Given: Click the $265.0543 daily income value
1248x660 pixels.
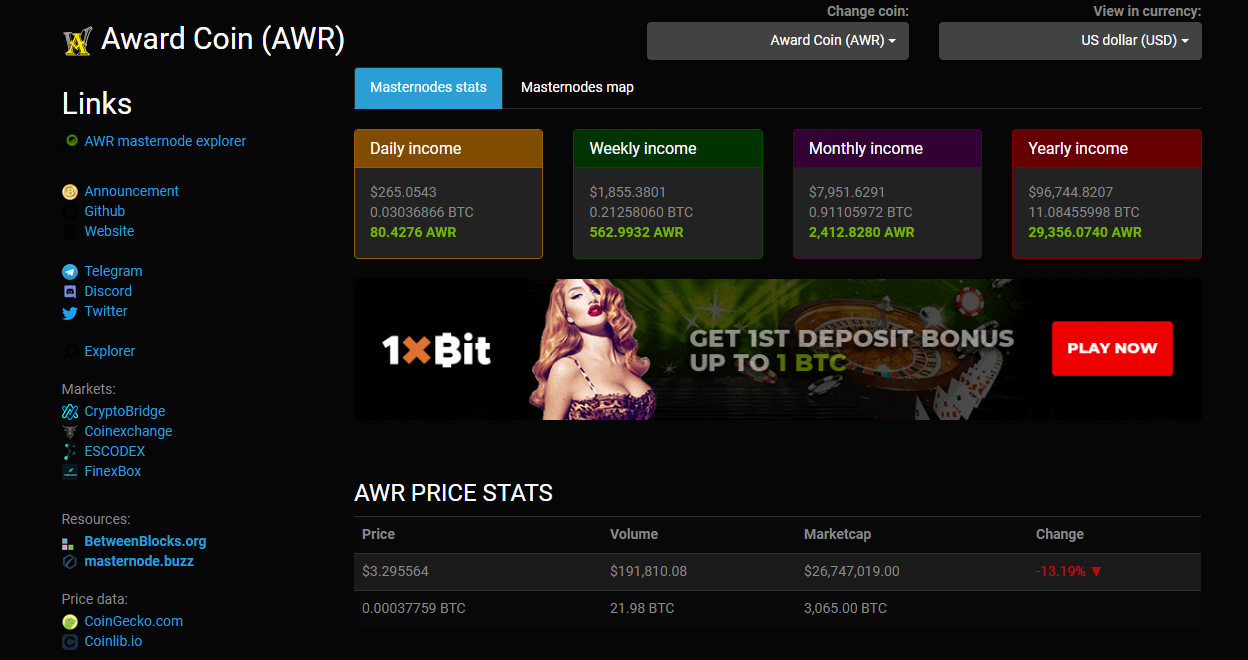Looking at the screenshot, I should [403, 192].
